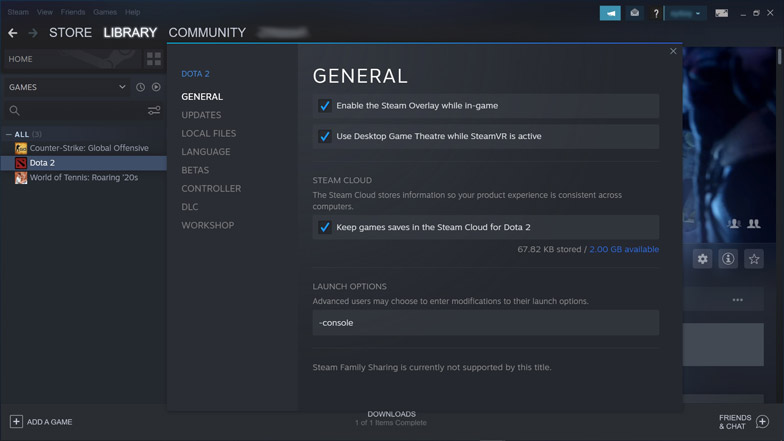Go to the Library tab

130,32
